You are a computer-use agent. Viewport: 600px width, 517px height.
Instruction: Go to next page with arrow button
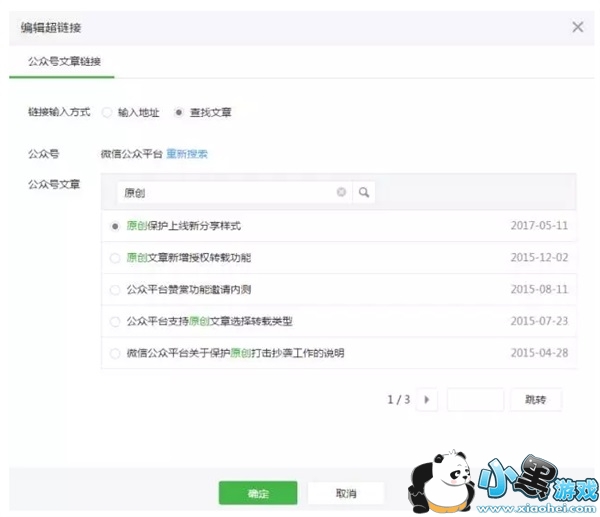[x=427, y=400]
